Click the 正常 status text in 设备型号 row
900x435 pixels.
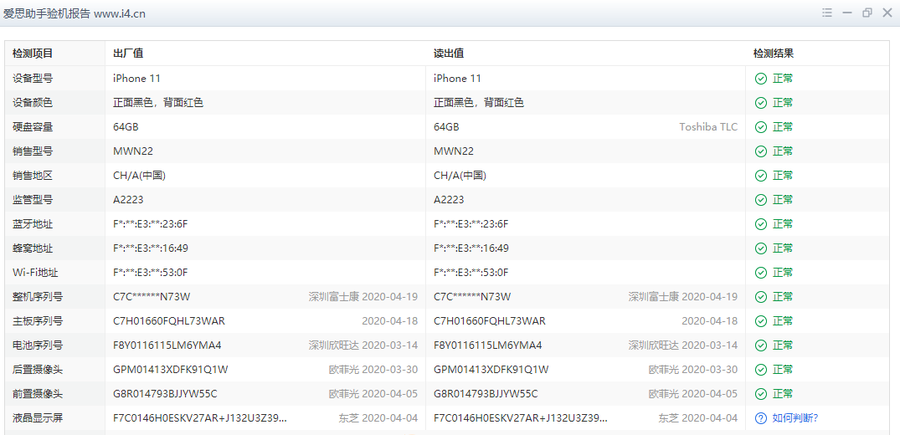click(782, 79)
